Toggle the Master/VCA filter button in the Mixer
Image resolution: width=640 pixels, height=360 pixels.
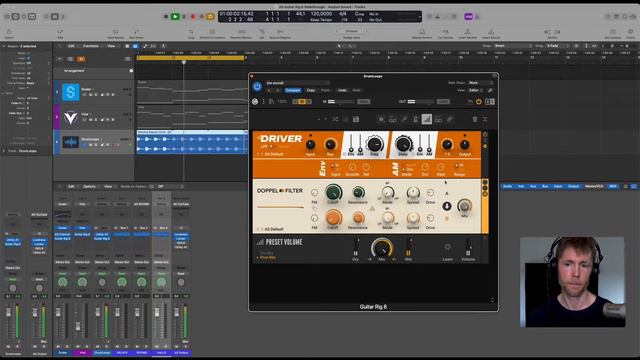pyautogui.click(x=594, y=187)
